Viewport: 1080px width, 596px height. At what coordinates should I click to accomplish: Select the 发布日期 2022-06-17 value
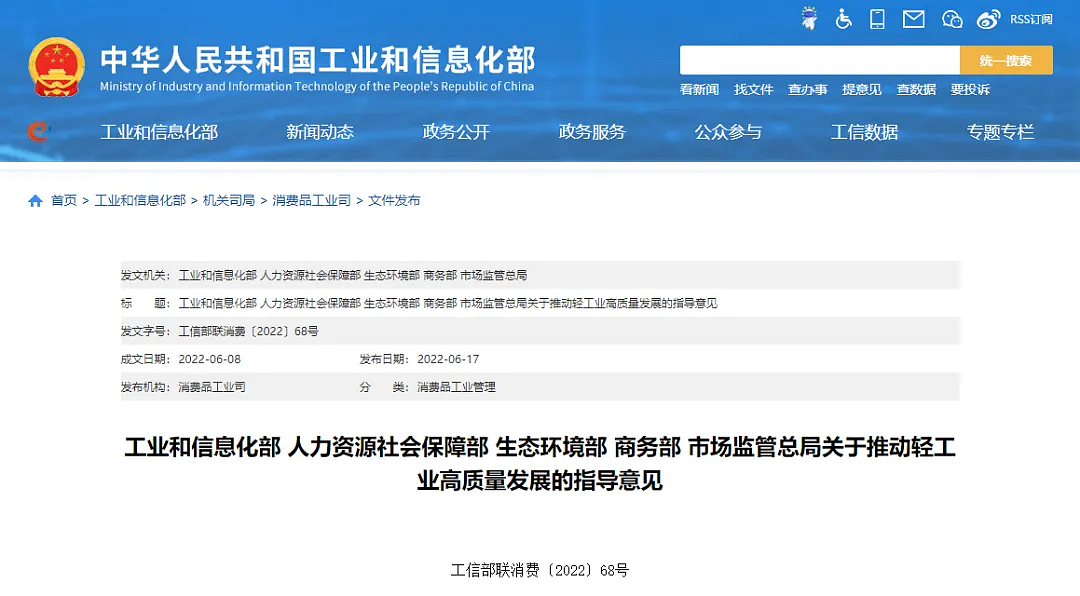pyautogui.click(x=448, y=359)
